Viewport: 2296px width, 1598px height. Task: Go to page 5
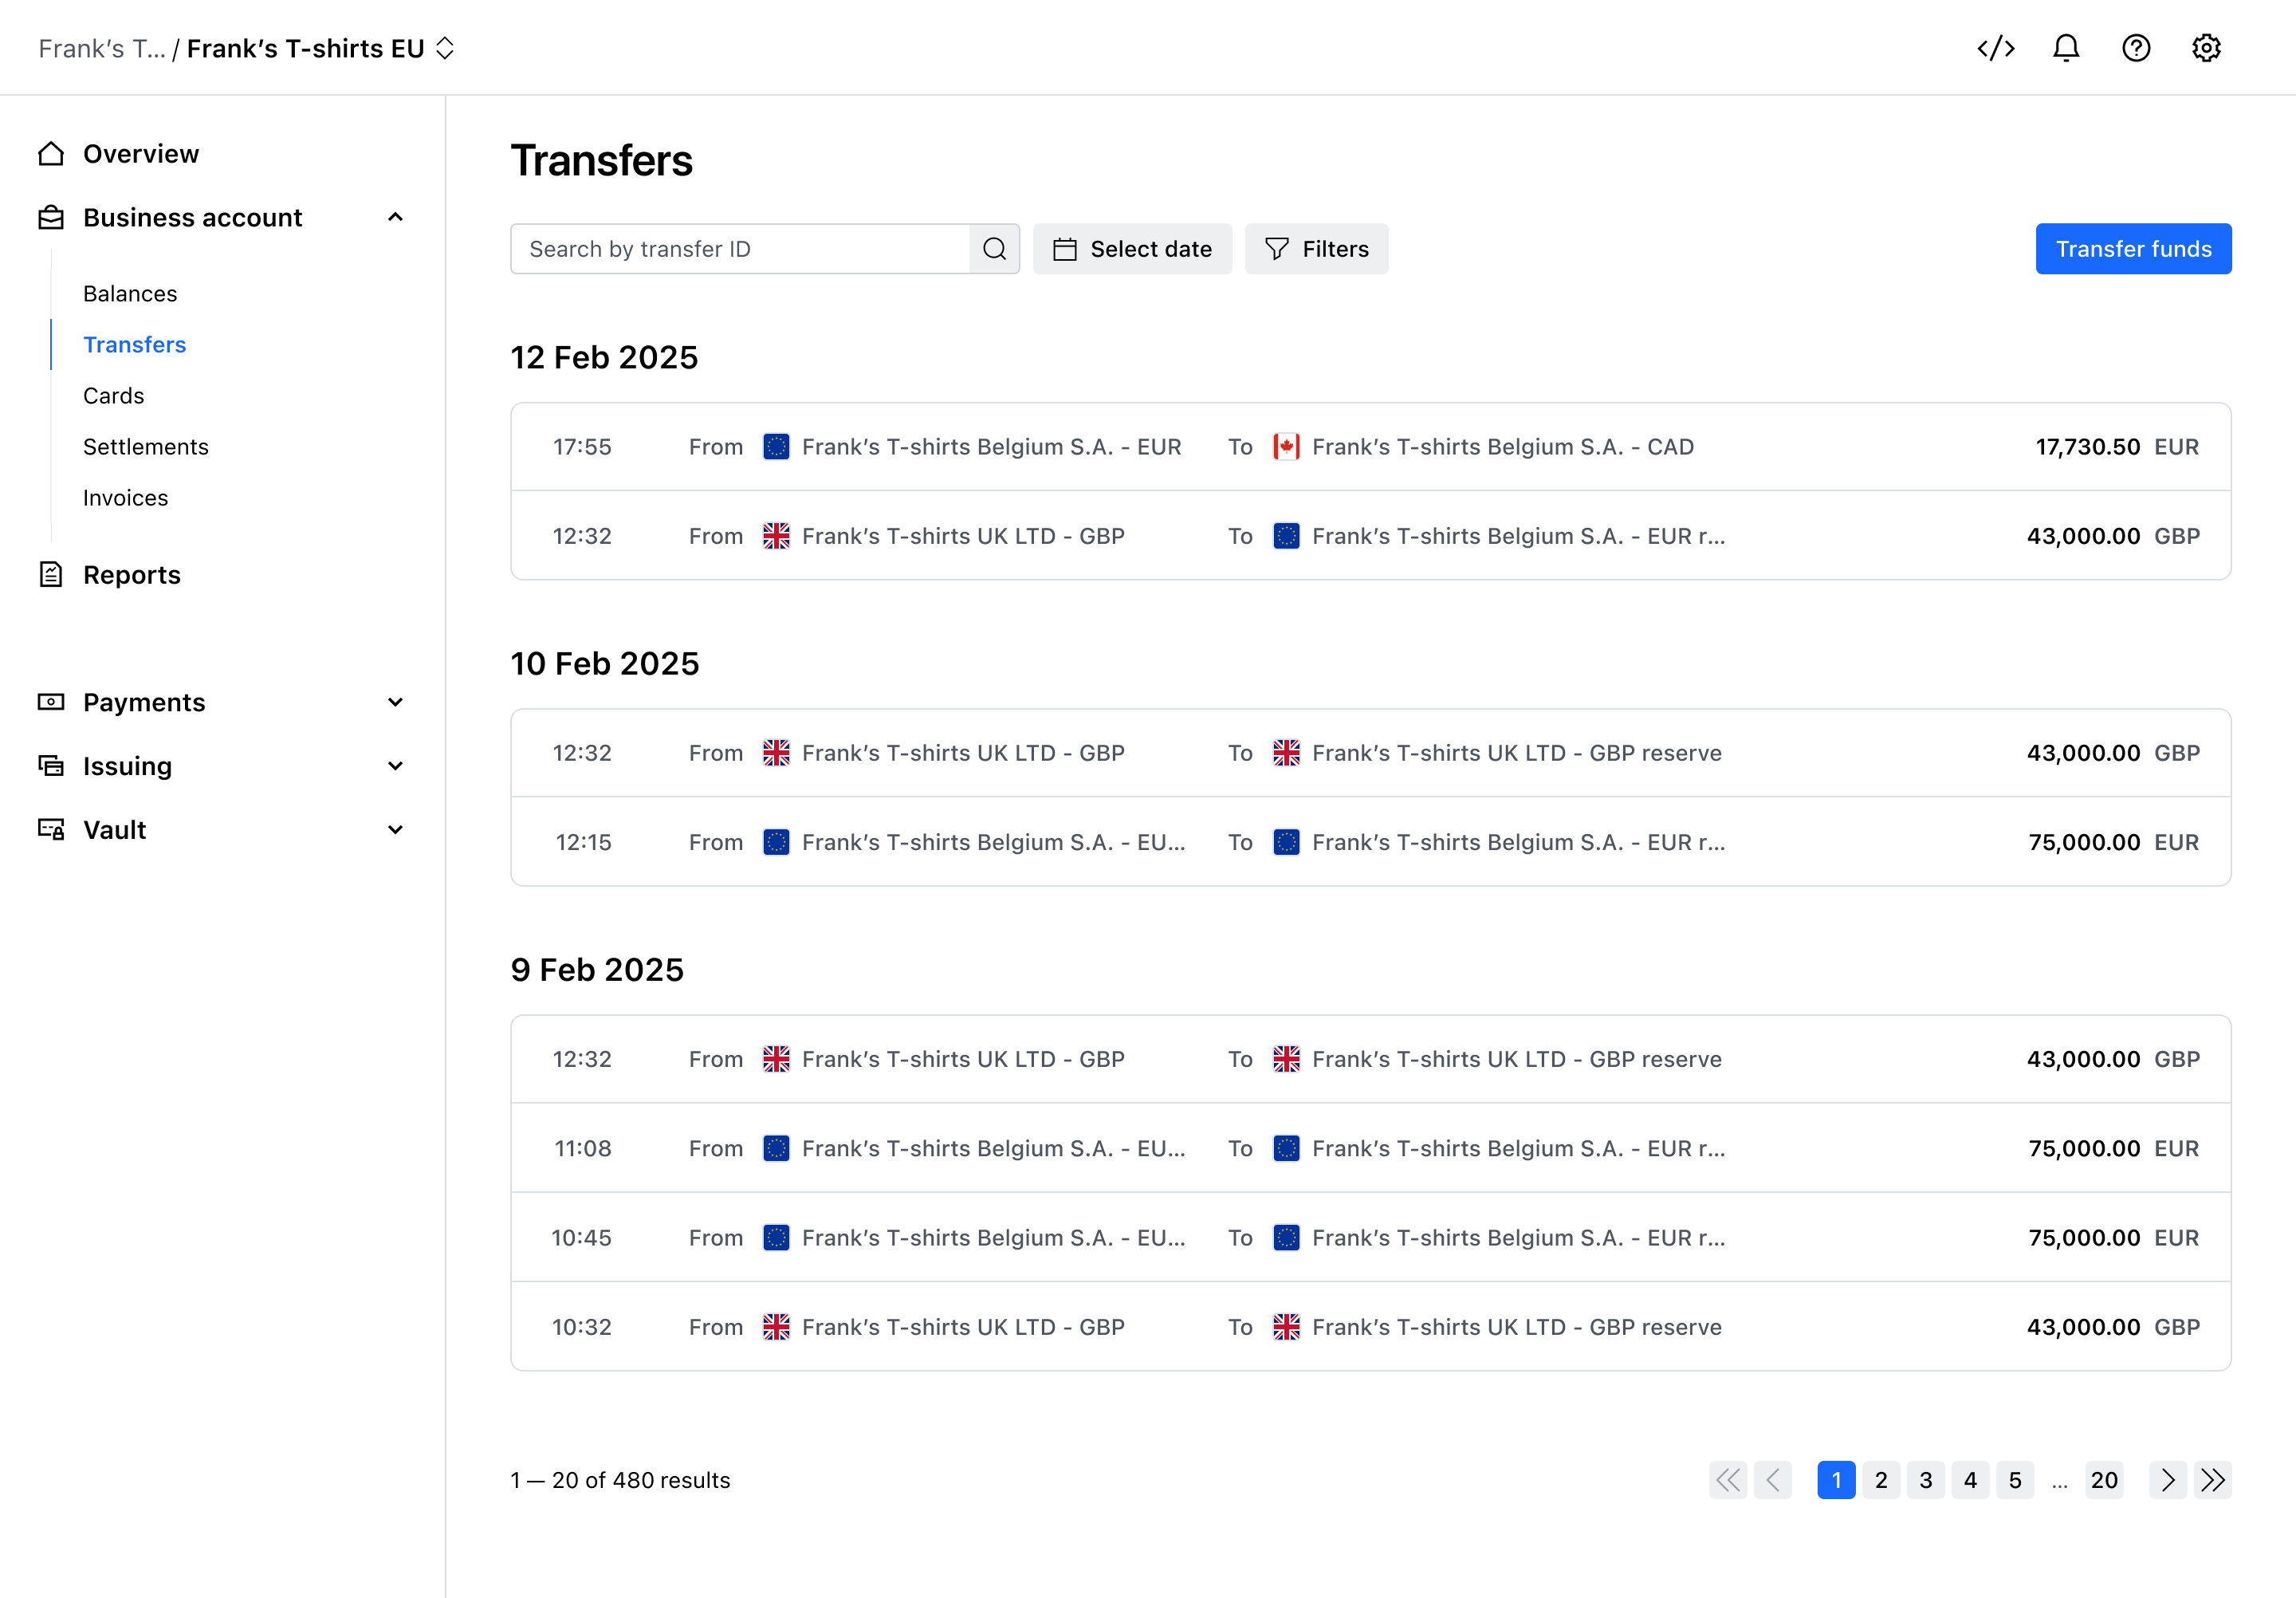click(2015, 1480)
